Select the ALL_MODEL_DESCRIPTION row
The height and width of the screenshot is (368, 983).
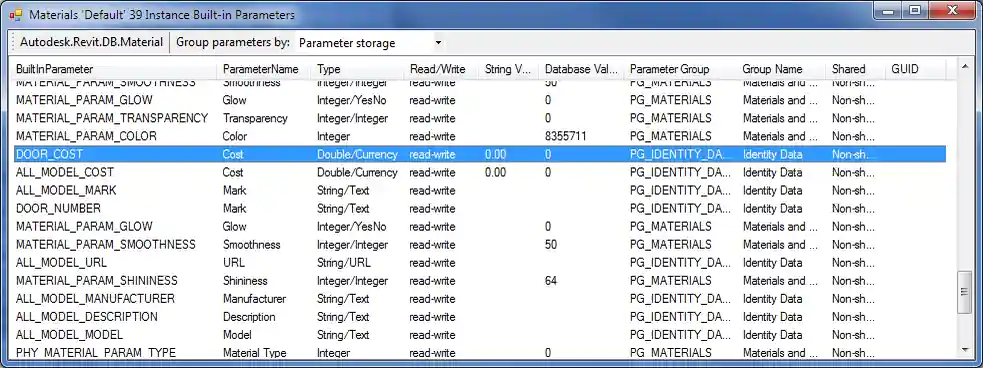(x=480, y=317)
